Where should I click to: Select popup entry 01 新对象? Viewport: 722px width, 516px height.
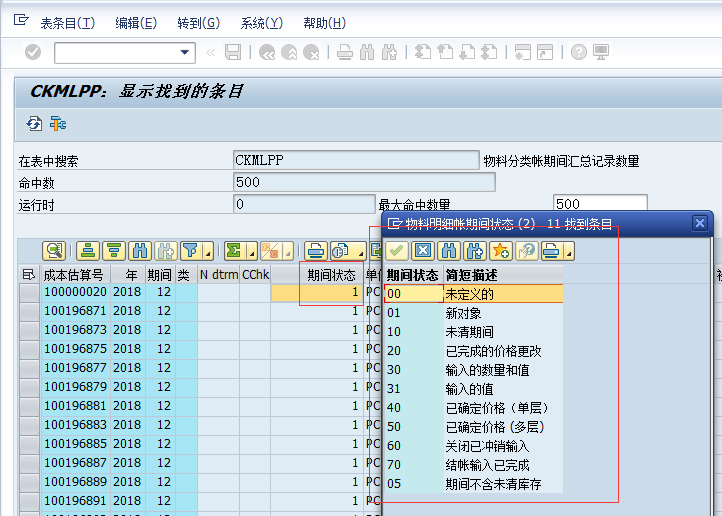[x=474, y=313]
